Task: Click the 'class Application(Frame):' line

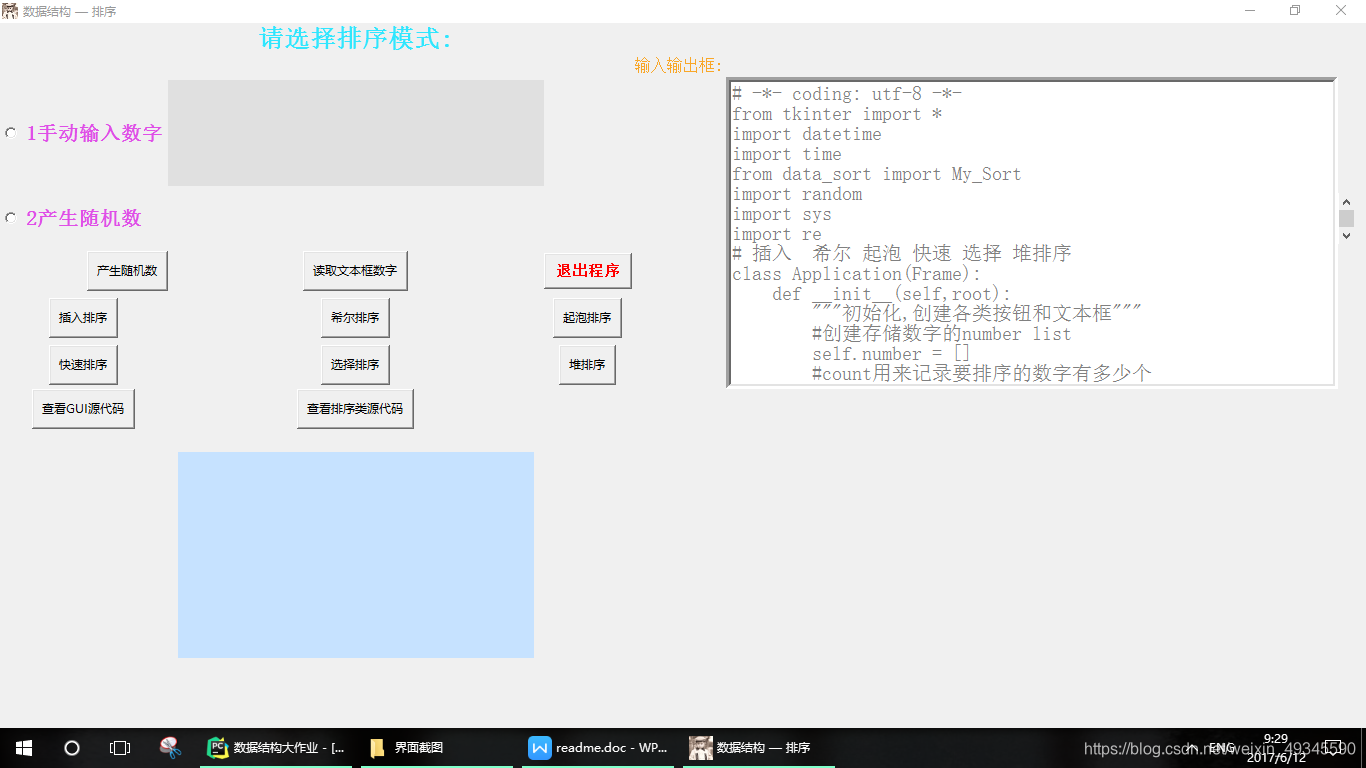Action: coord(857,274)
